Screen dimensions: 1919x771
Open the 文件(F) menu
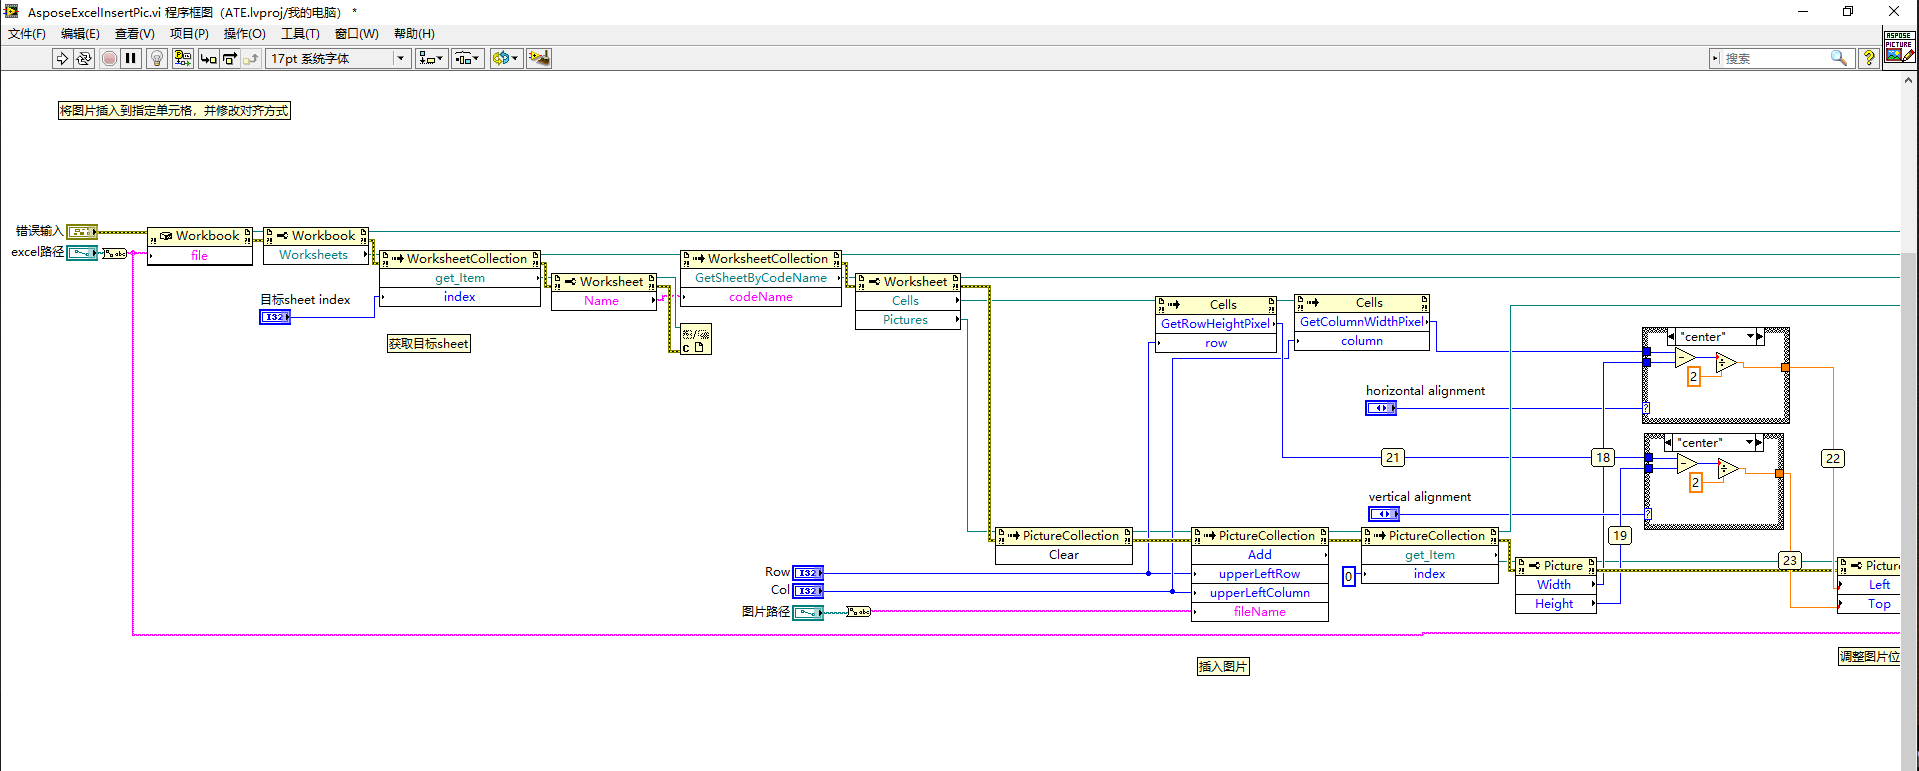tap(27, 33)
